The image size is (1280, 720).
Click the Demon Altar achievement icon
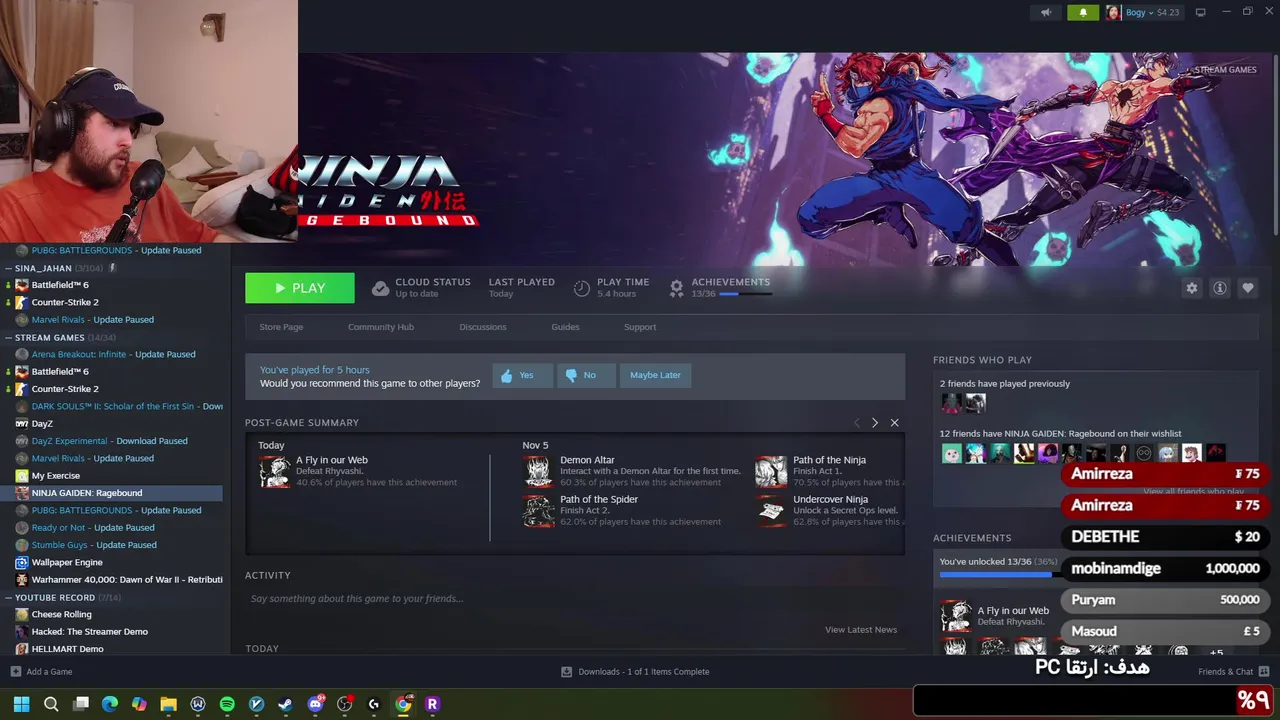[538, 471]
